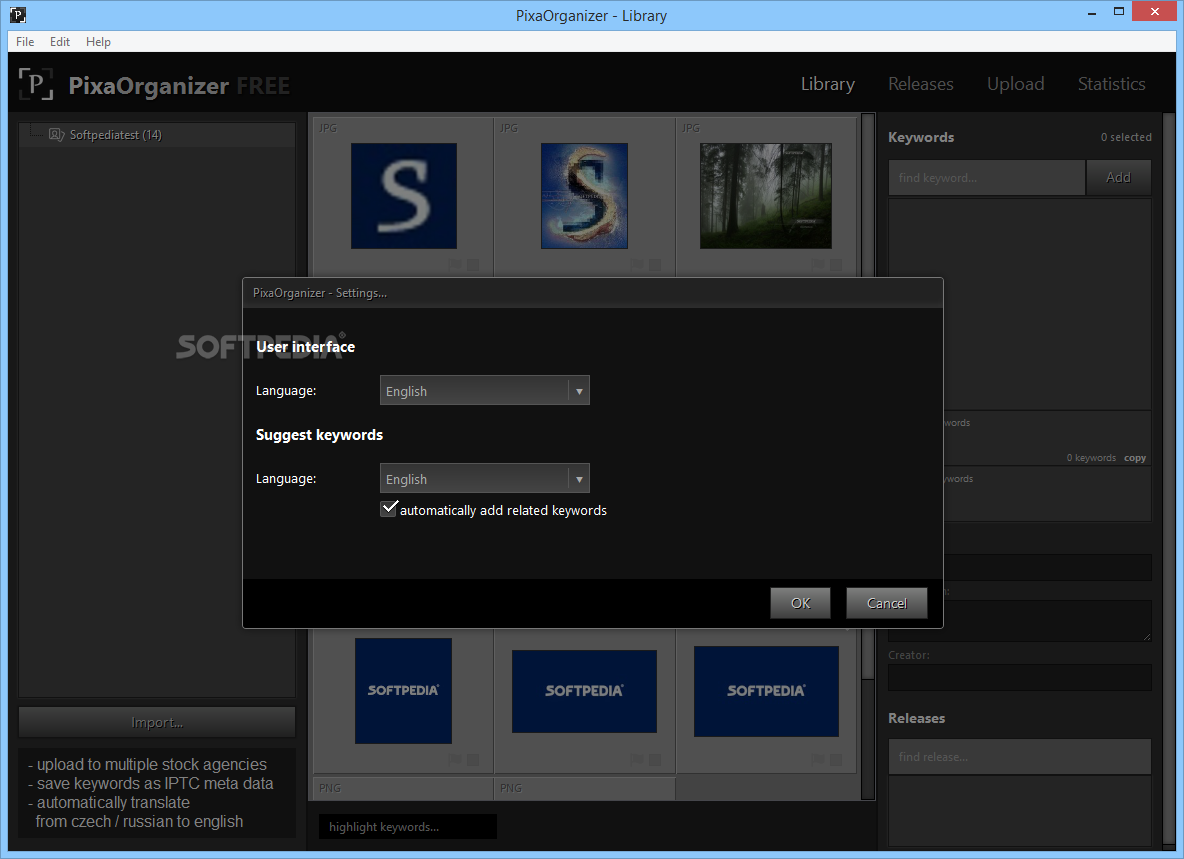
Task: Click the Suggest keywords section heading
Action: tap(319, 435)
